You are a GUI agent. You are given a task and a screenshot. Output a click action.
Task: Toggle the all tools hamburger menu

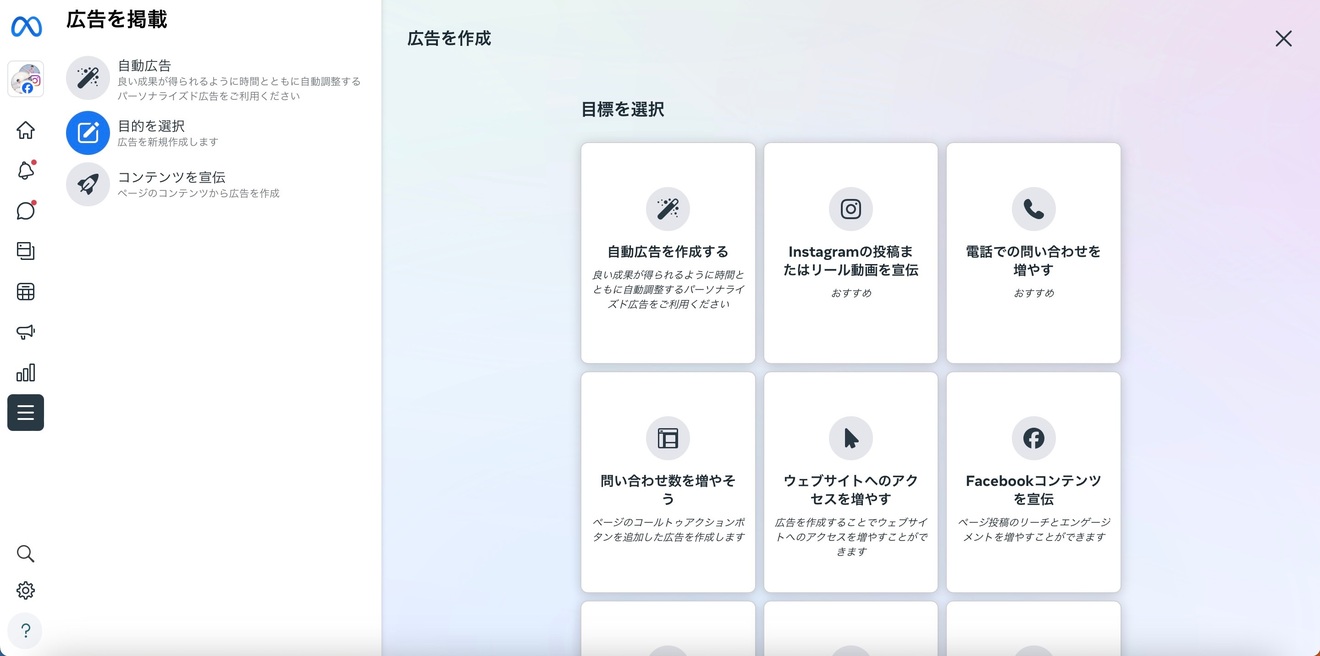[26, 413]
